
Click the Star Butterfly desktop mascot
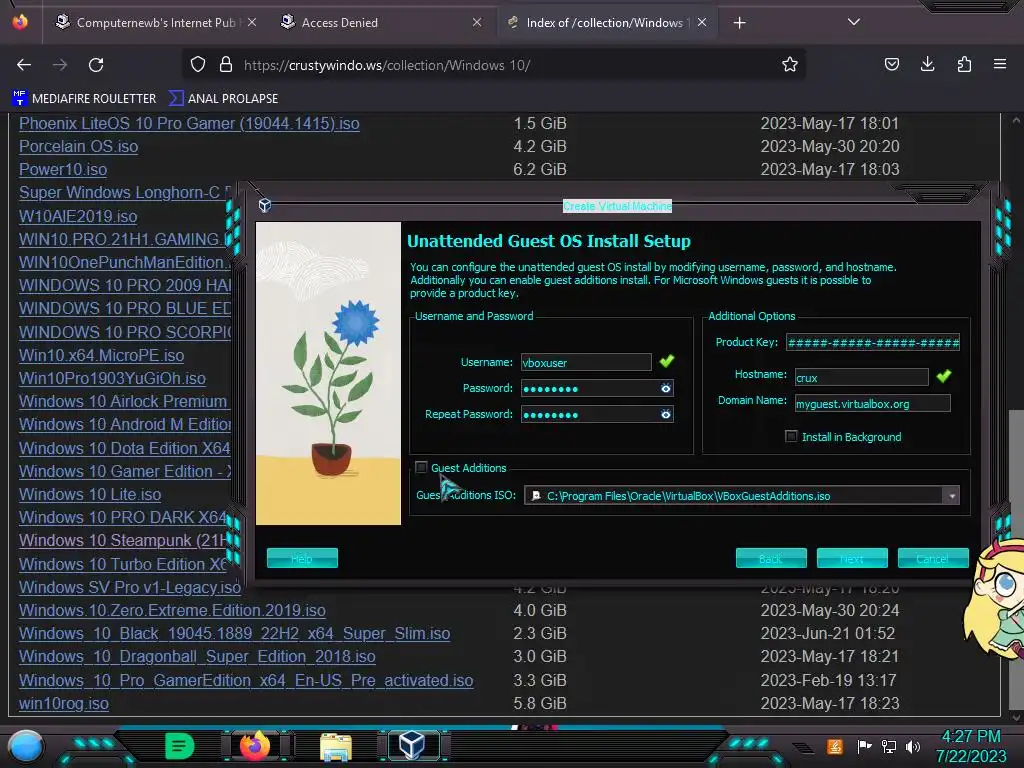tap(994, 598)
